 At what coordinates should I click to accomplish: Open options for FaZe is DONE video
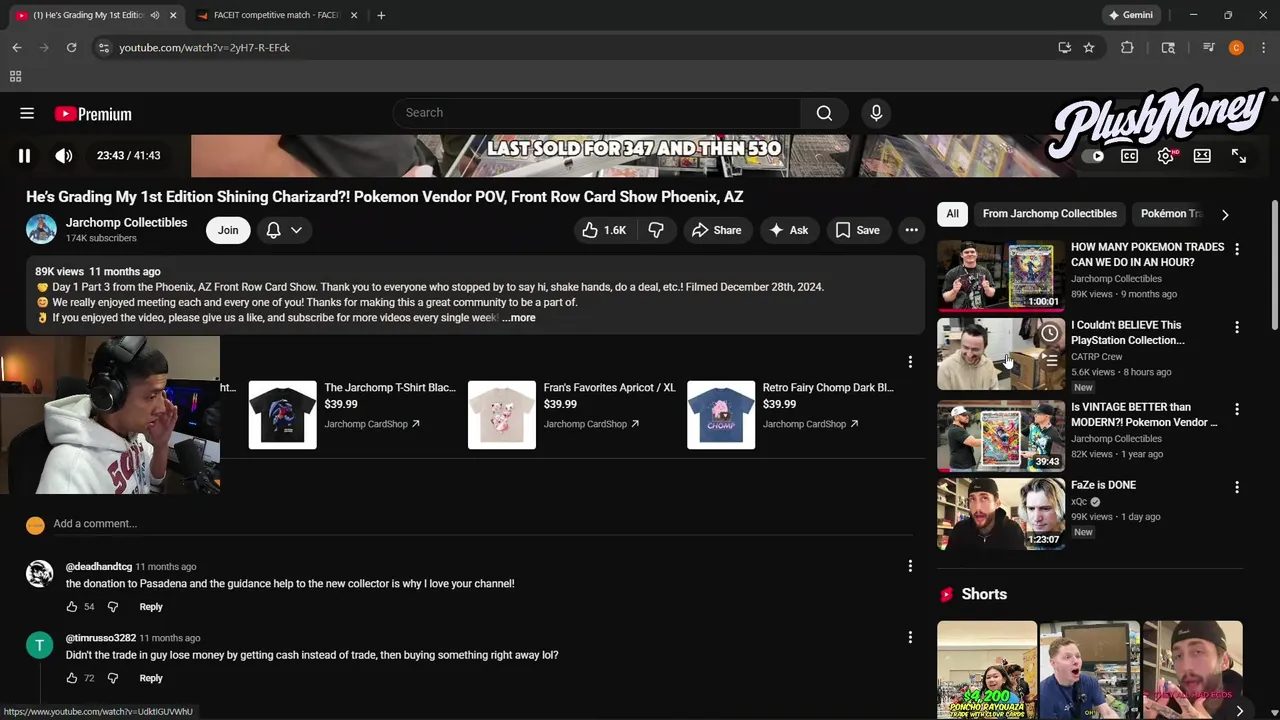1237,487
